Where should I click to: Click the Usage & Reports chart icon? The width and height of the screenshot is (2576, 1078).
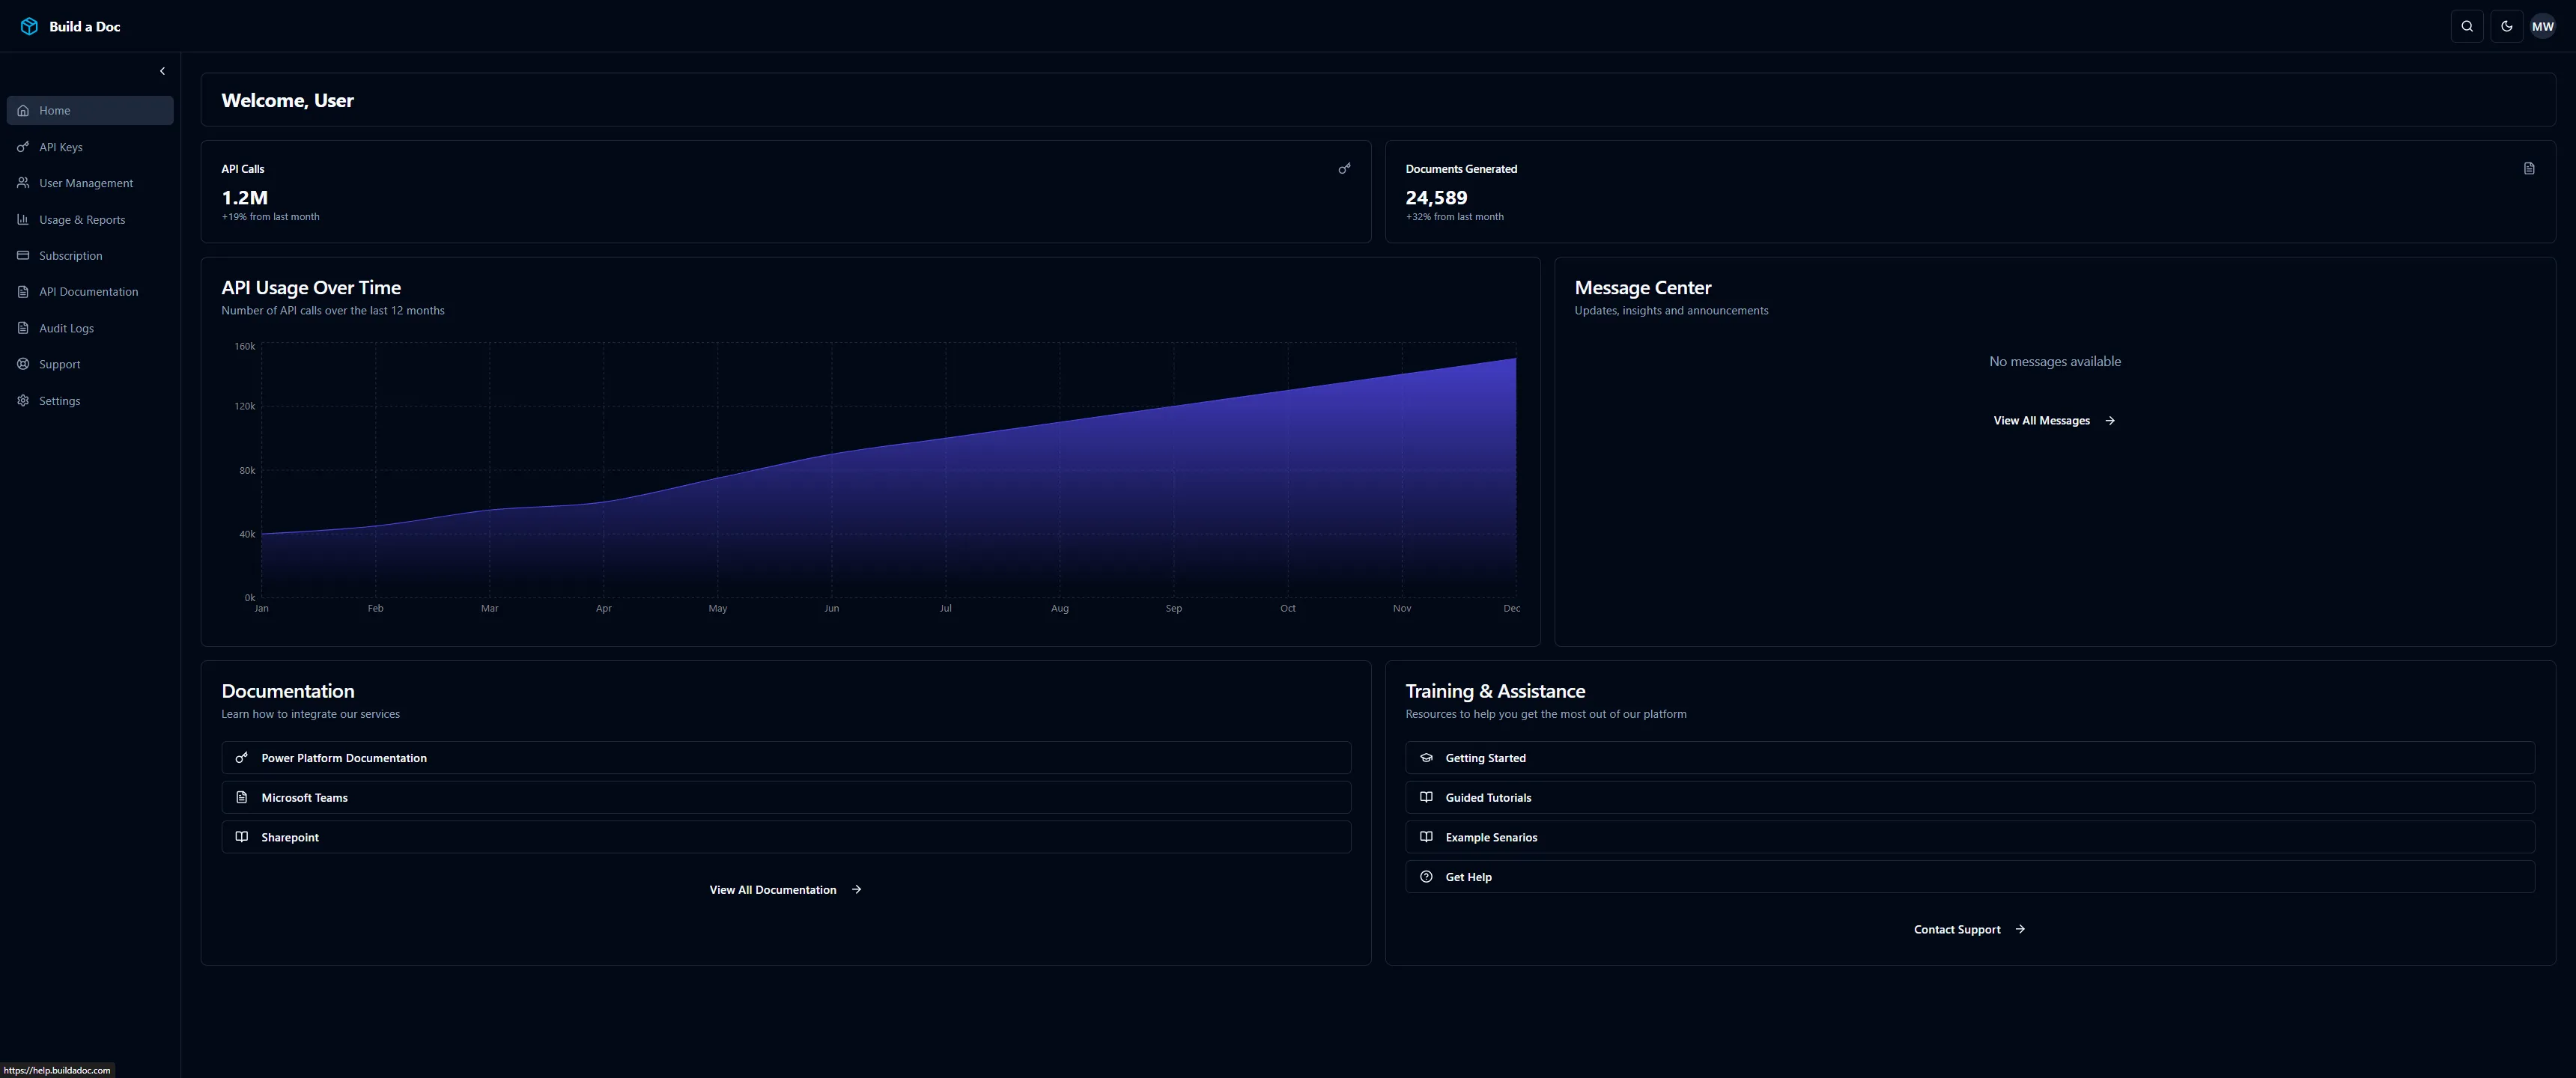(x=23, y=219)
